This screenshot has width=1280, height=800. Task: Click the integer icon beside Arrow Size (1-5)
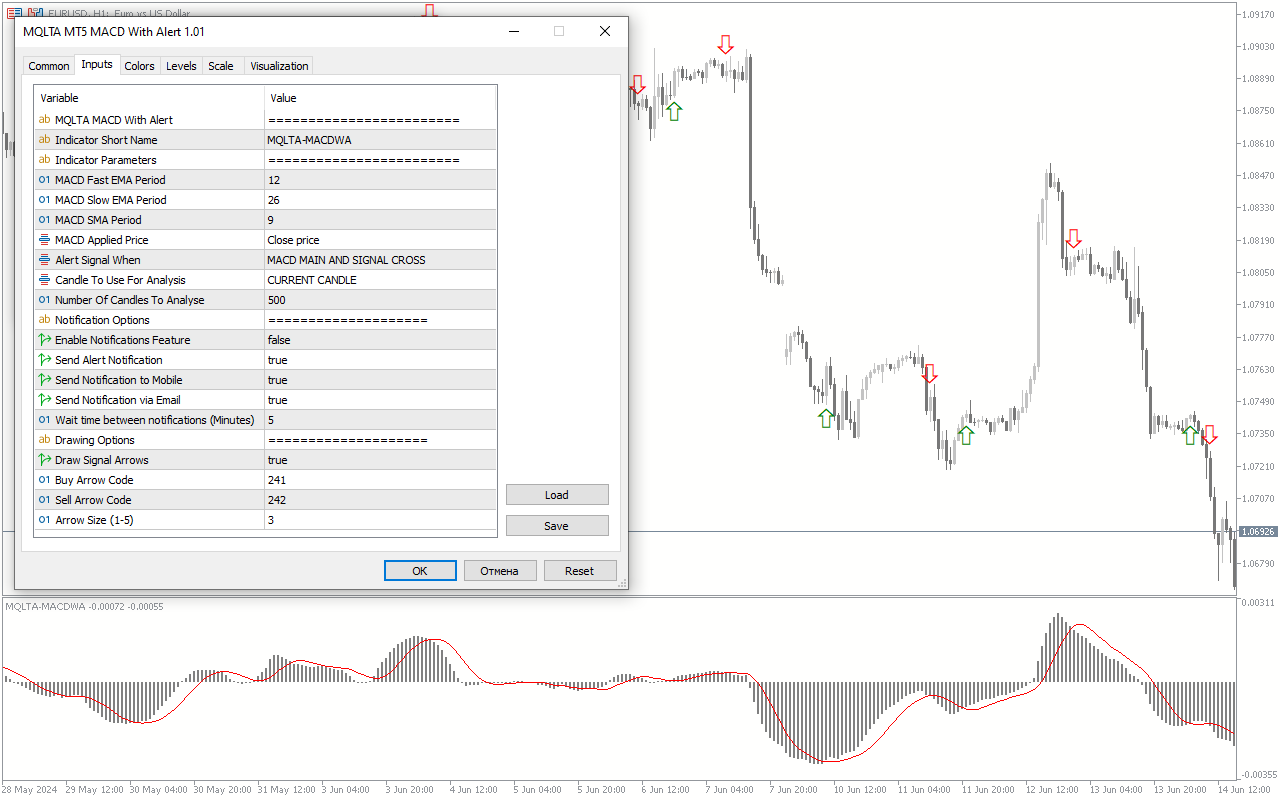[x=44, y=520]
